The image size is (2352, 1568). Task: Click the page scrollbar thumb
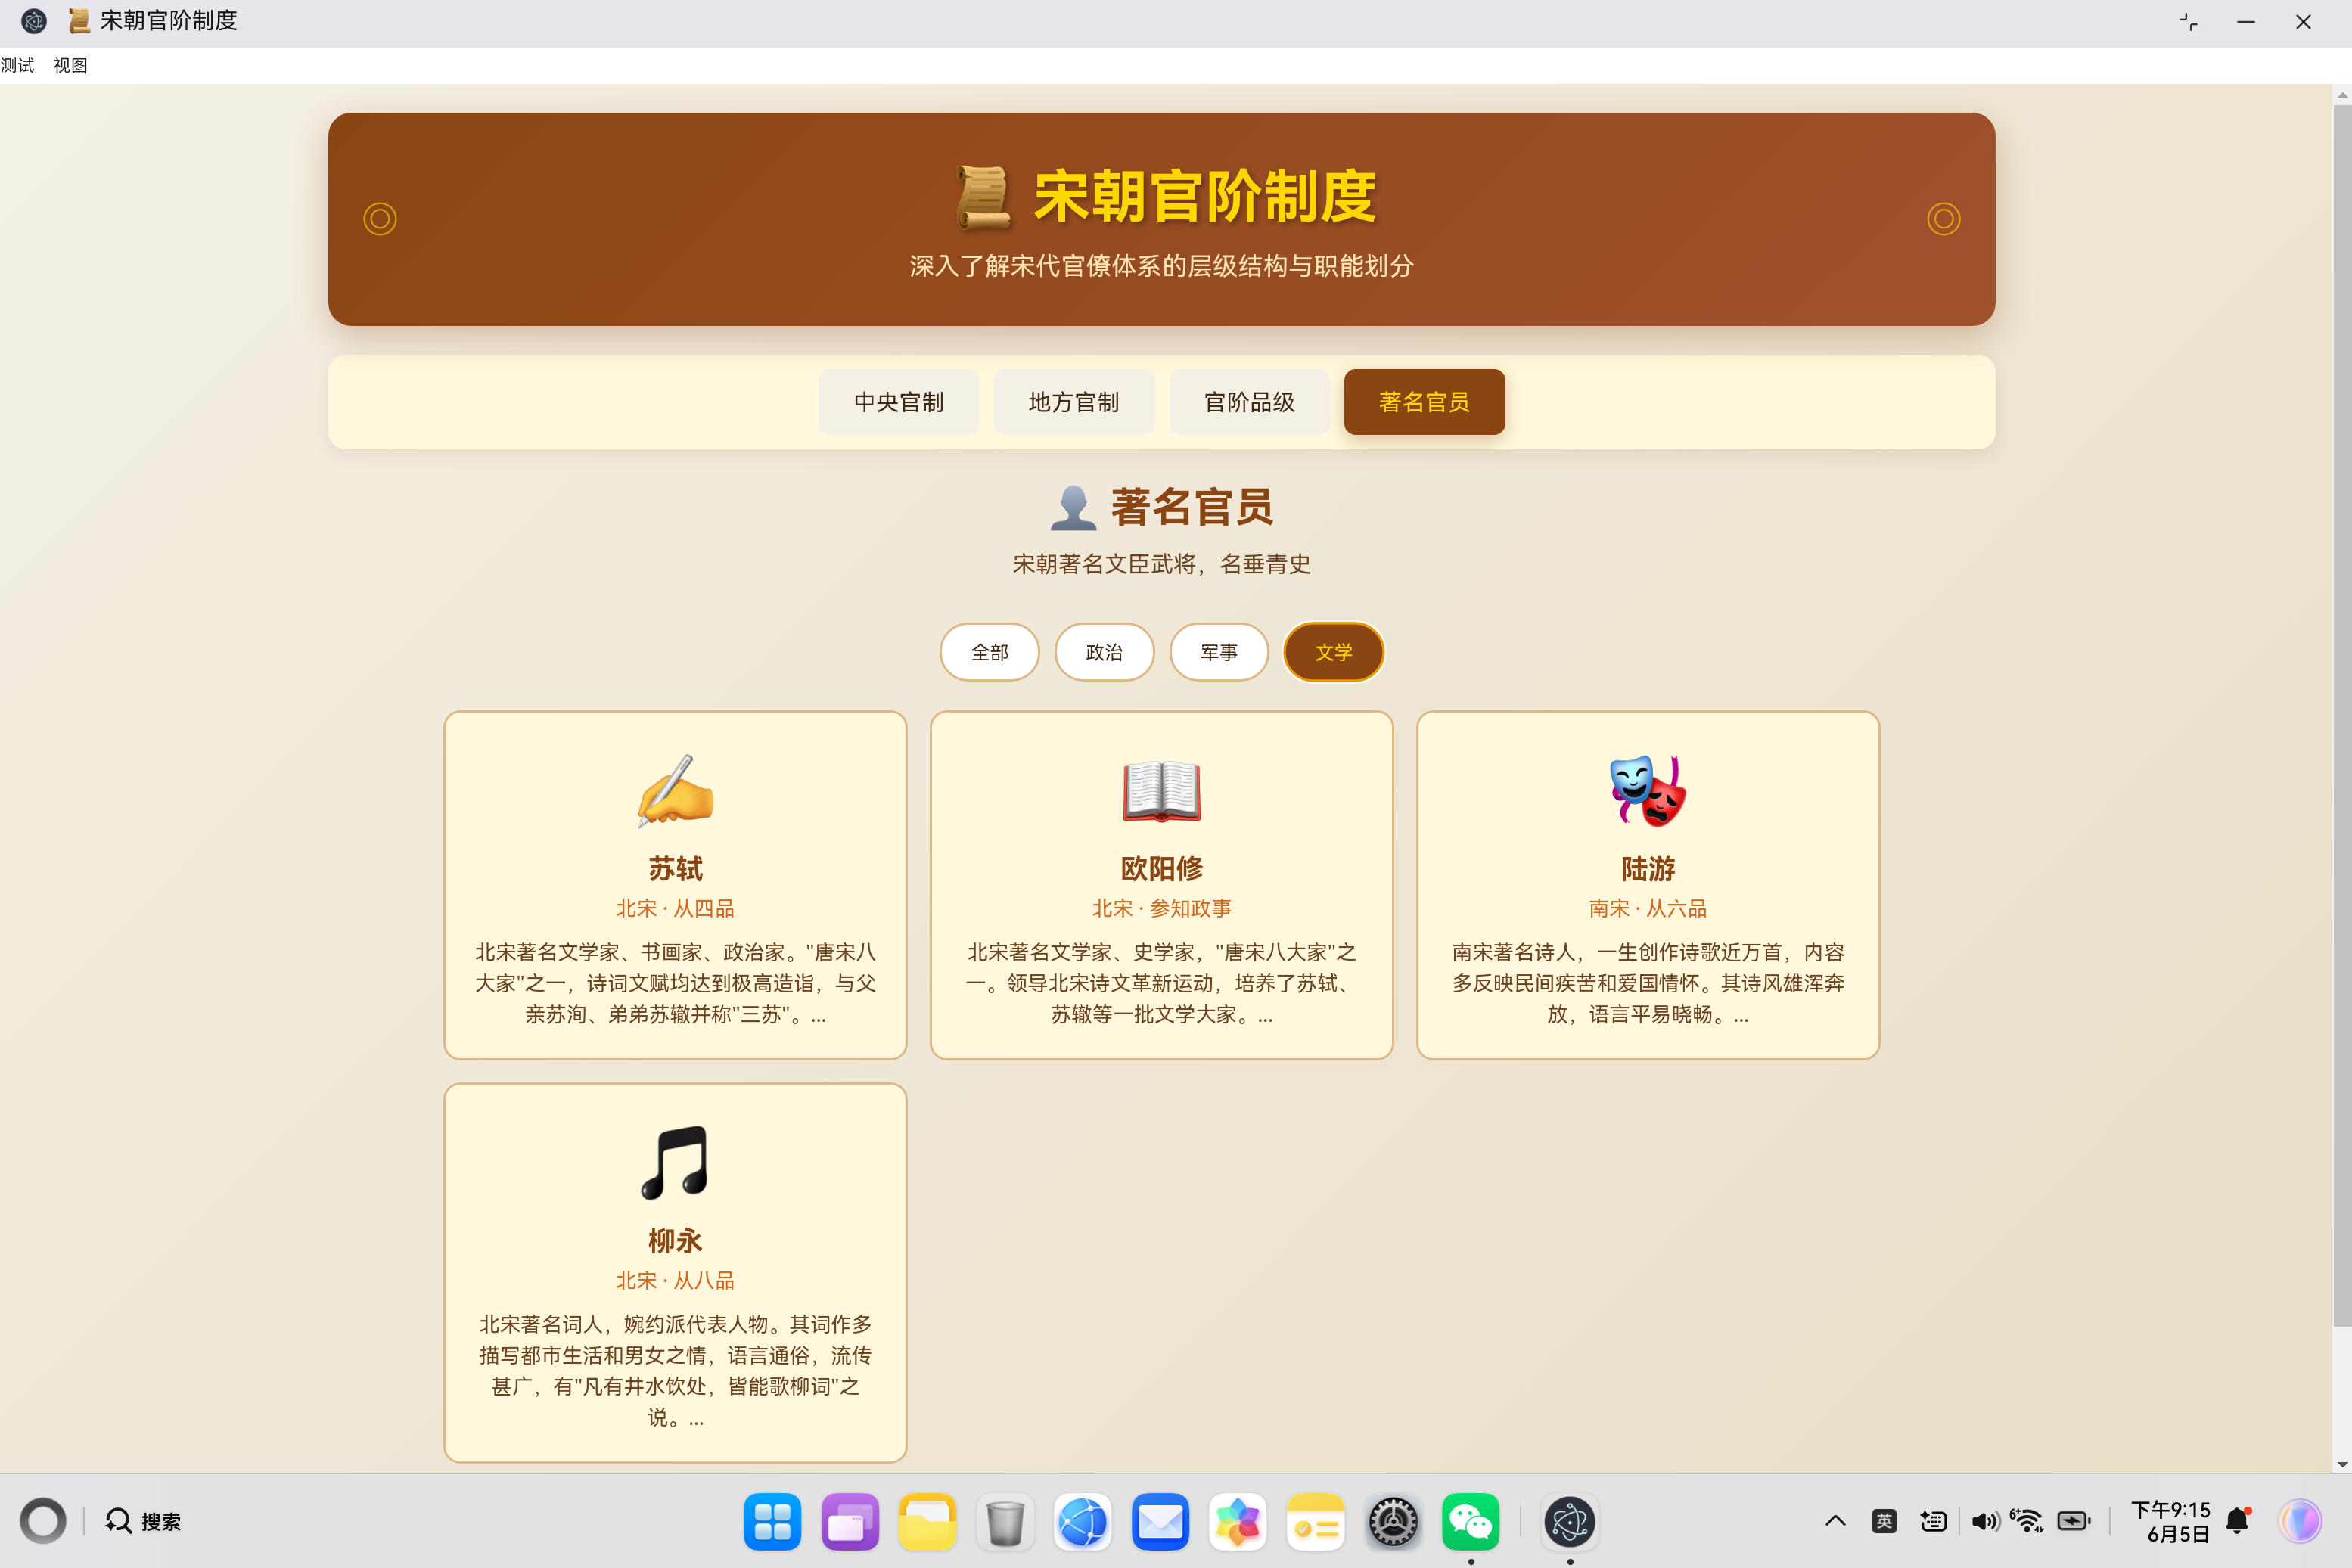click(x=2342, y=715)
